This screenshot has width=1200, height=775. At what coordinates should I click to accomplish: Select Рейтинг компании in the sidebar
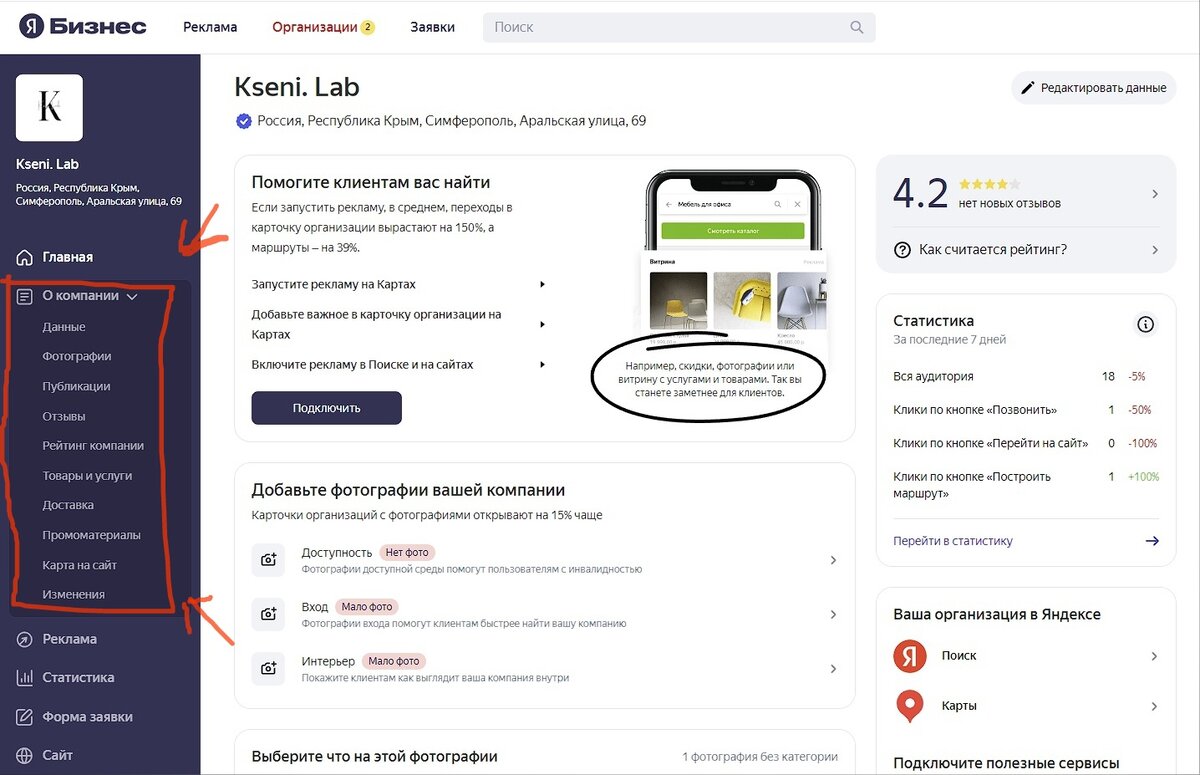tap(93, 446)
